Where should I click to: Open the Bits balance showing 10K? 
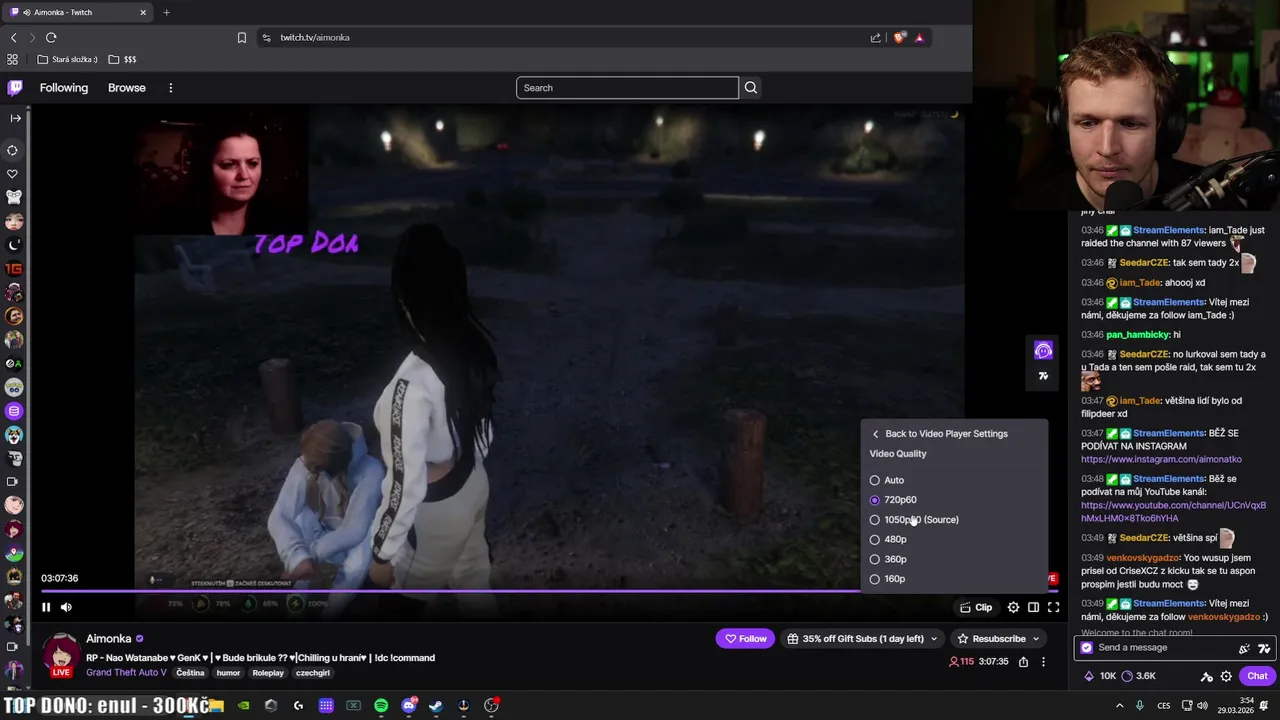[x=1100, y=676]
